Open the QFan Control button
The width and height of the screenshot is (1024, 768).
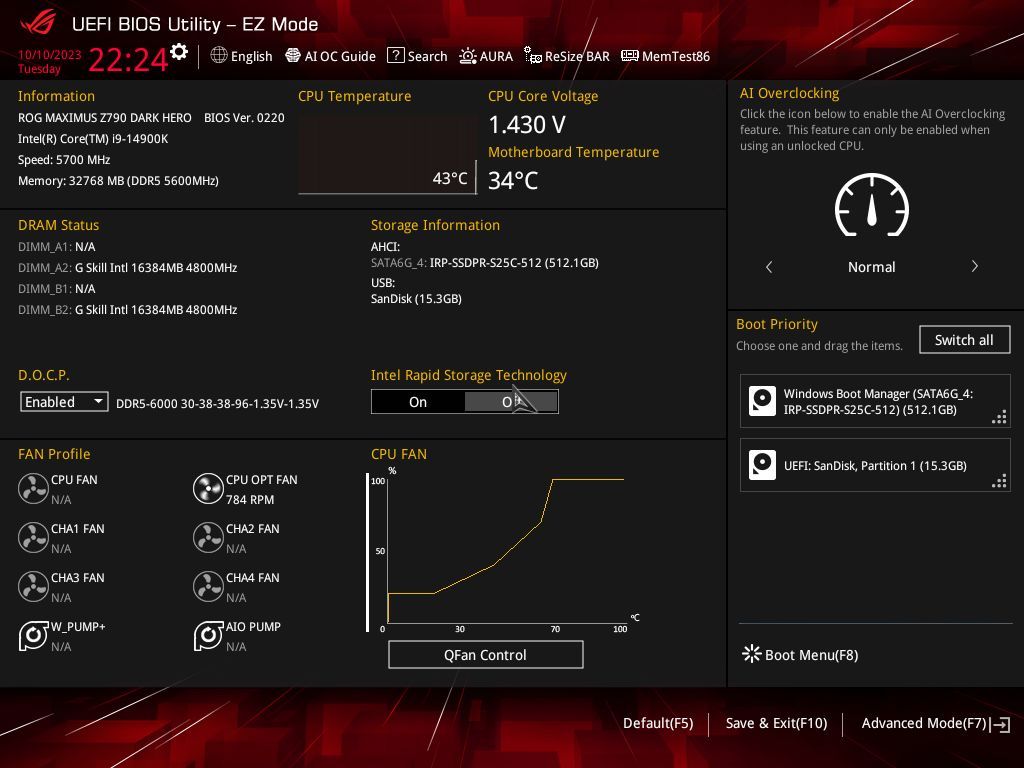point(485,654)
